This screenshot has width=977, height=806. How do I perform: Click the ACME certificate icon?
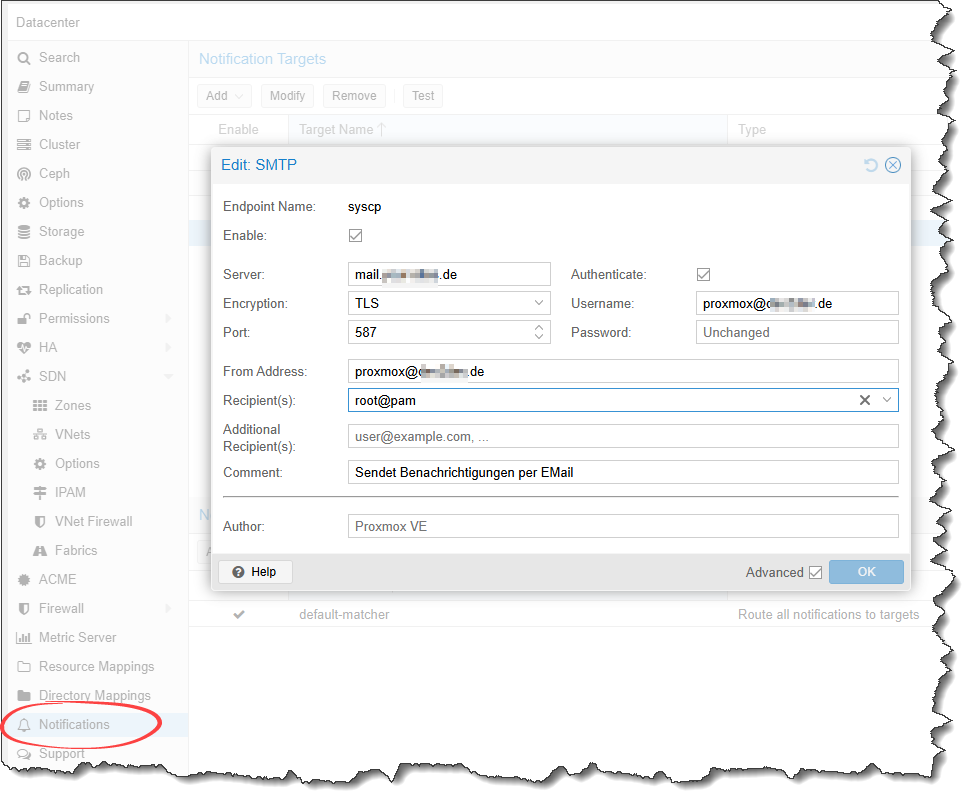24,579
